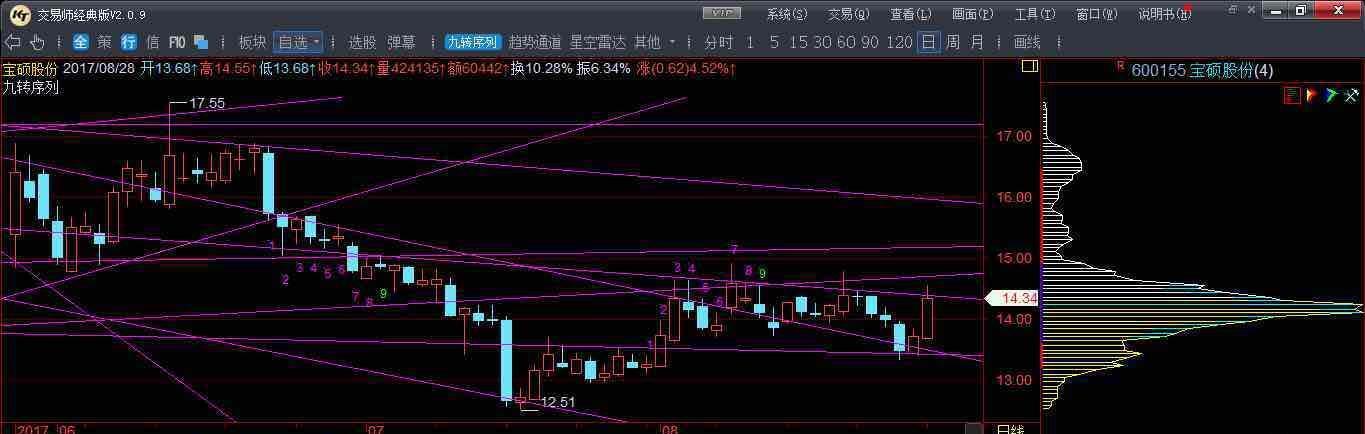1365x434 pixels.
Task: Click the 13.00 price axis label
Action: pos(1015,380)
